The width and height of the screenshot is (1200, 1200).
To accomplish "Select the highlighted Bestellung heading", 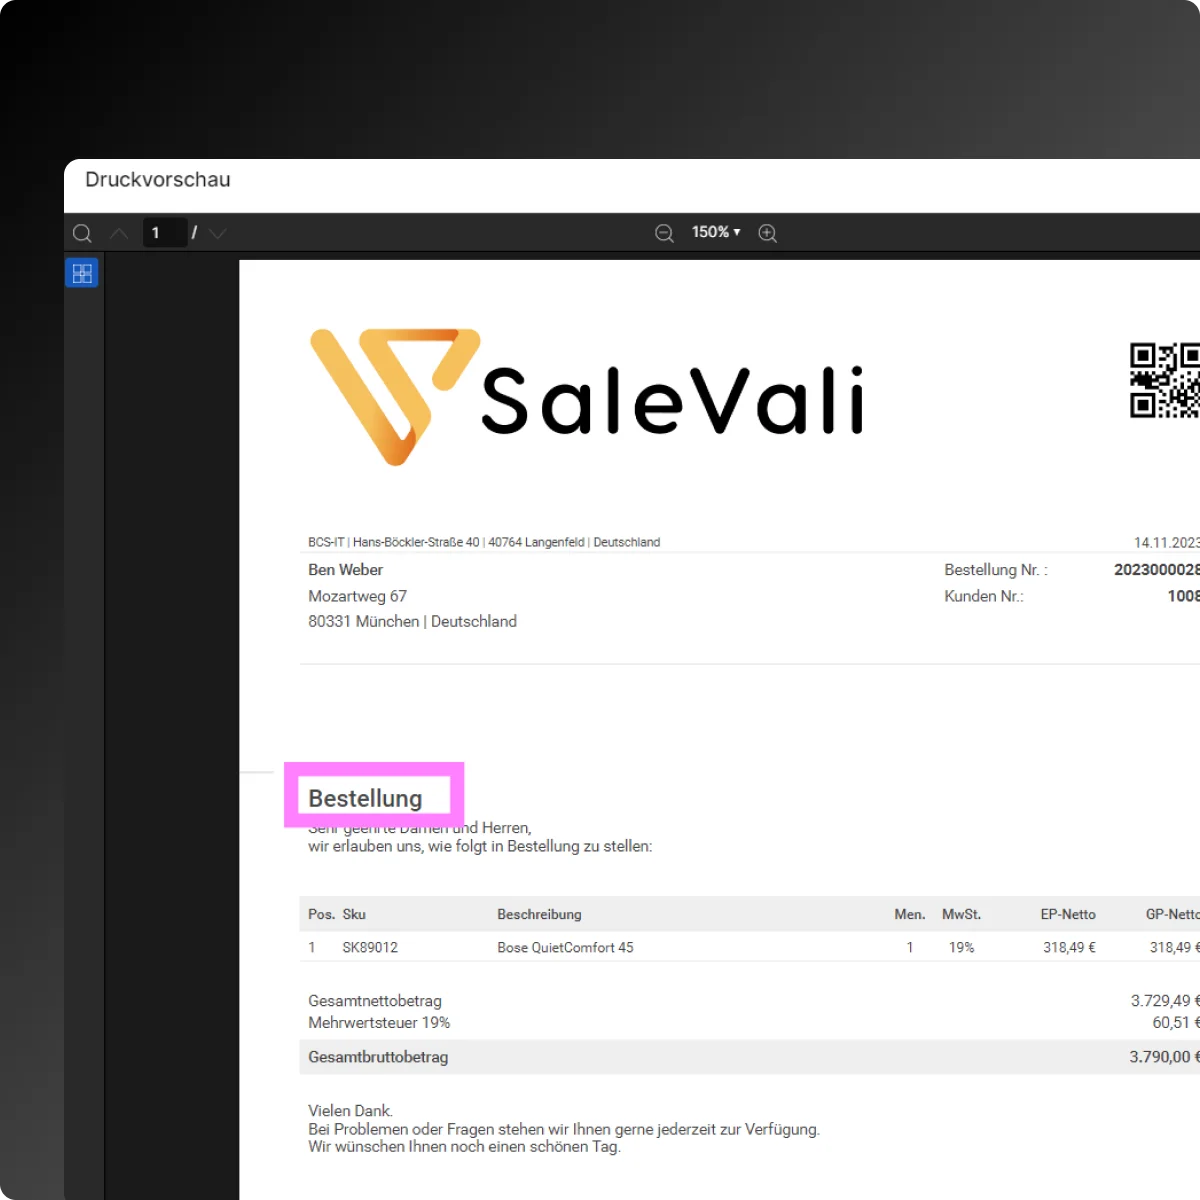I will (x=365, y=798).
